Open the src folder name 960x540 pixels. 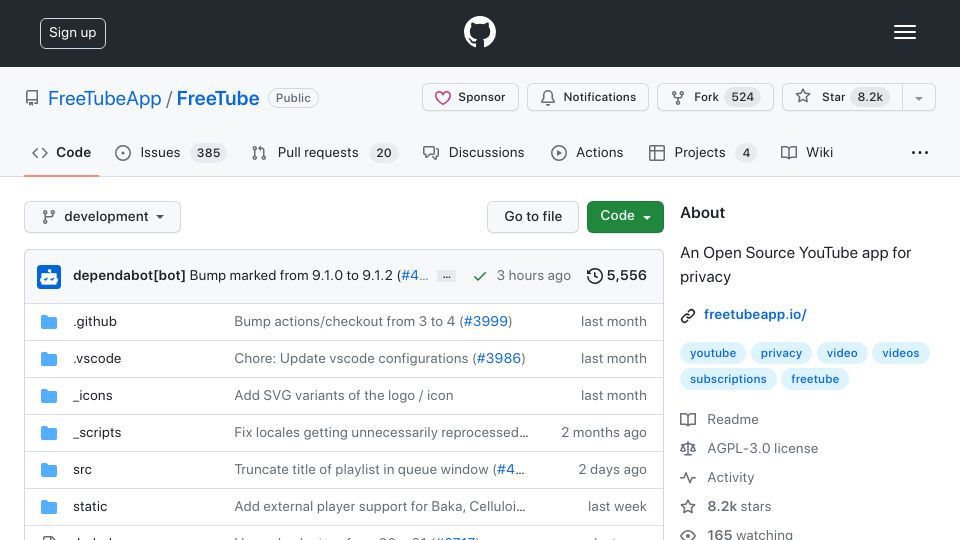pyautogui.click(x=82, y=470)
